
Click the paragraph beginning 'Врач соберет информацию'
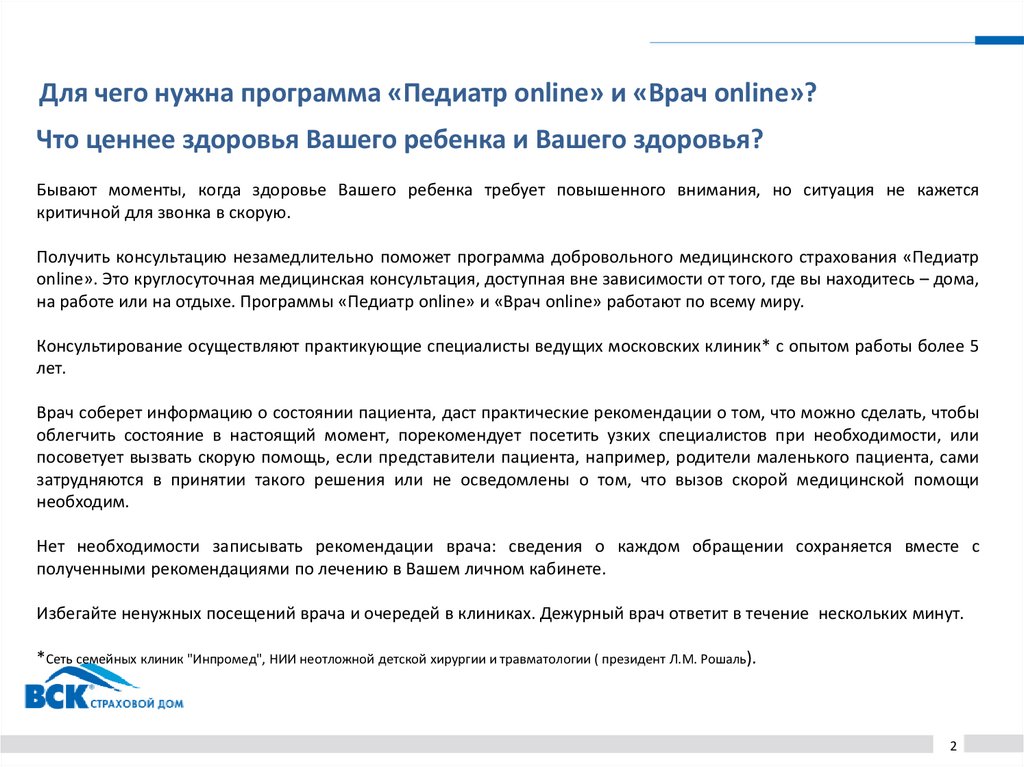(x=507, y=457)
